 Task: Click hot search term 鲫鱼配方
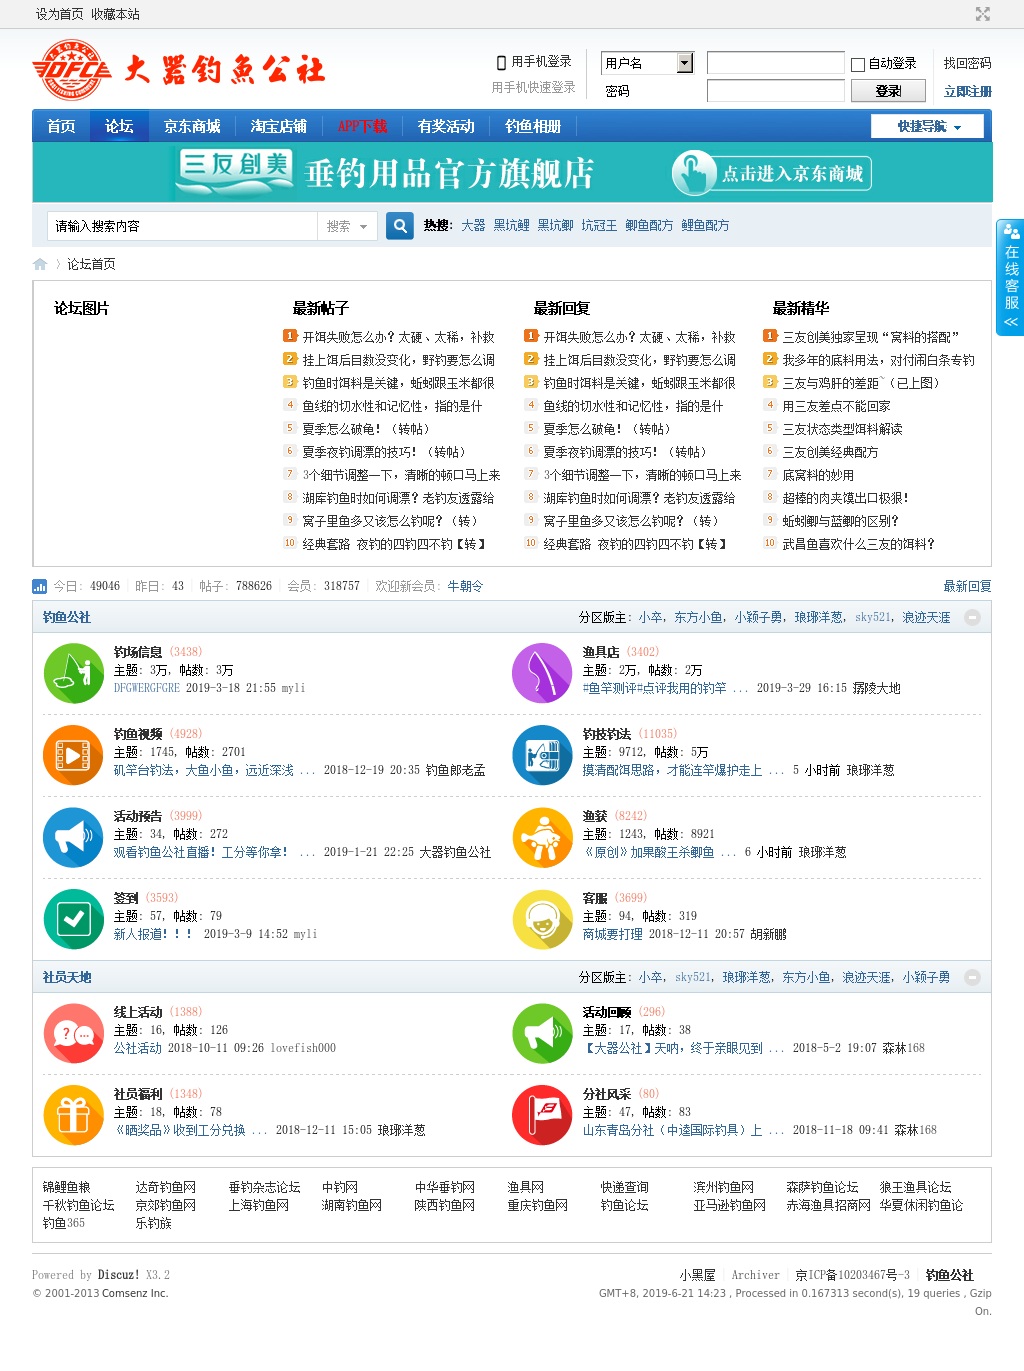point(649,226)
